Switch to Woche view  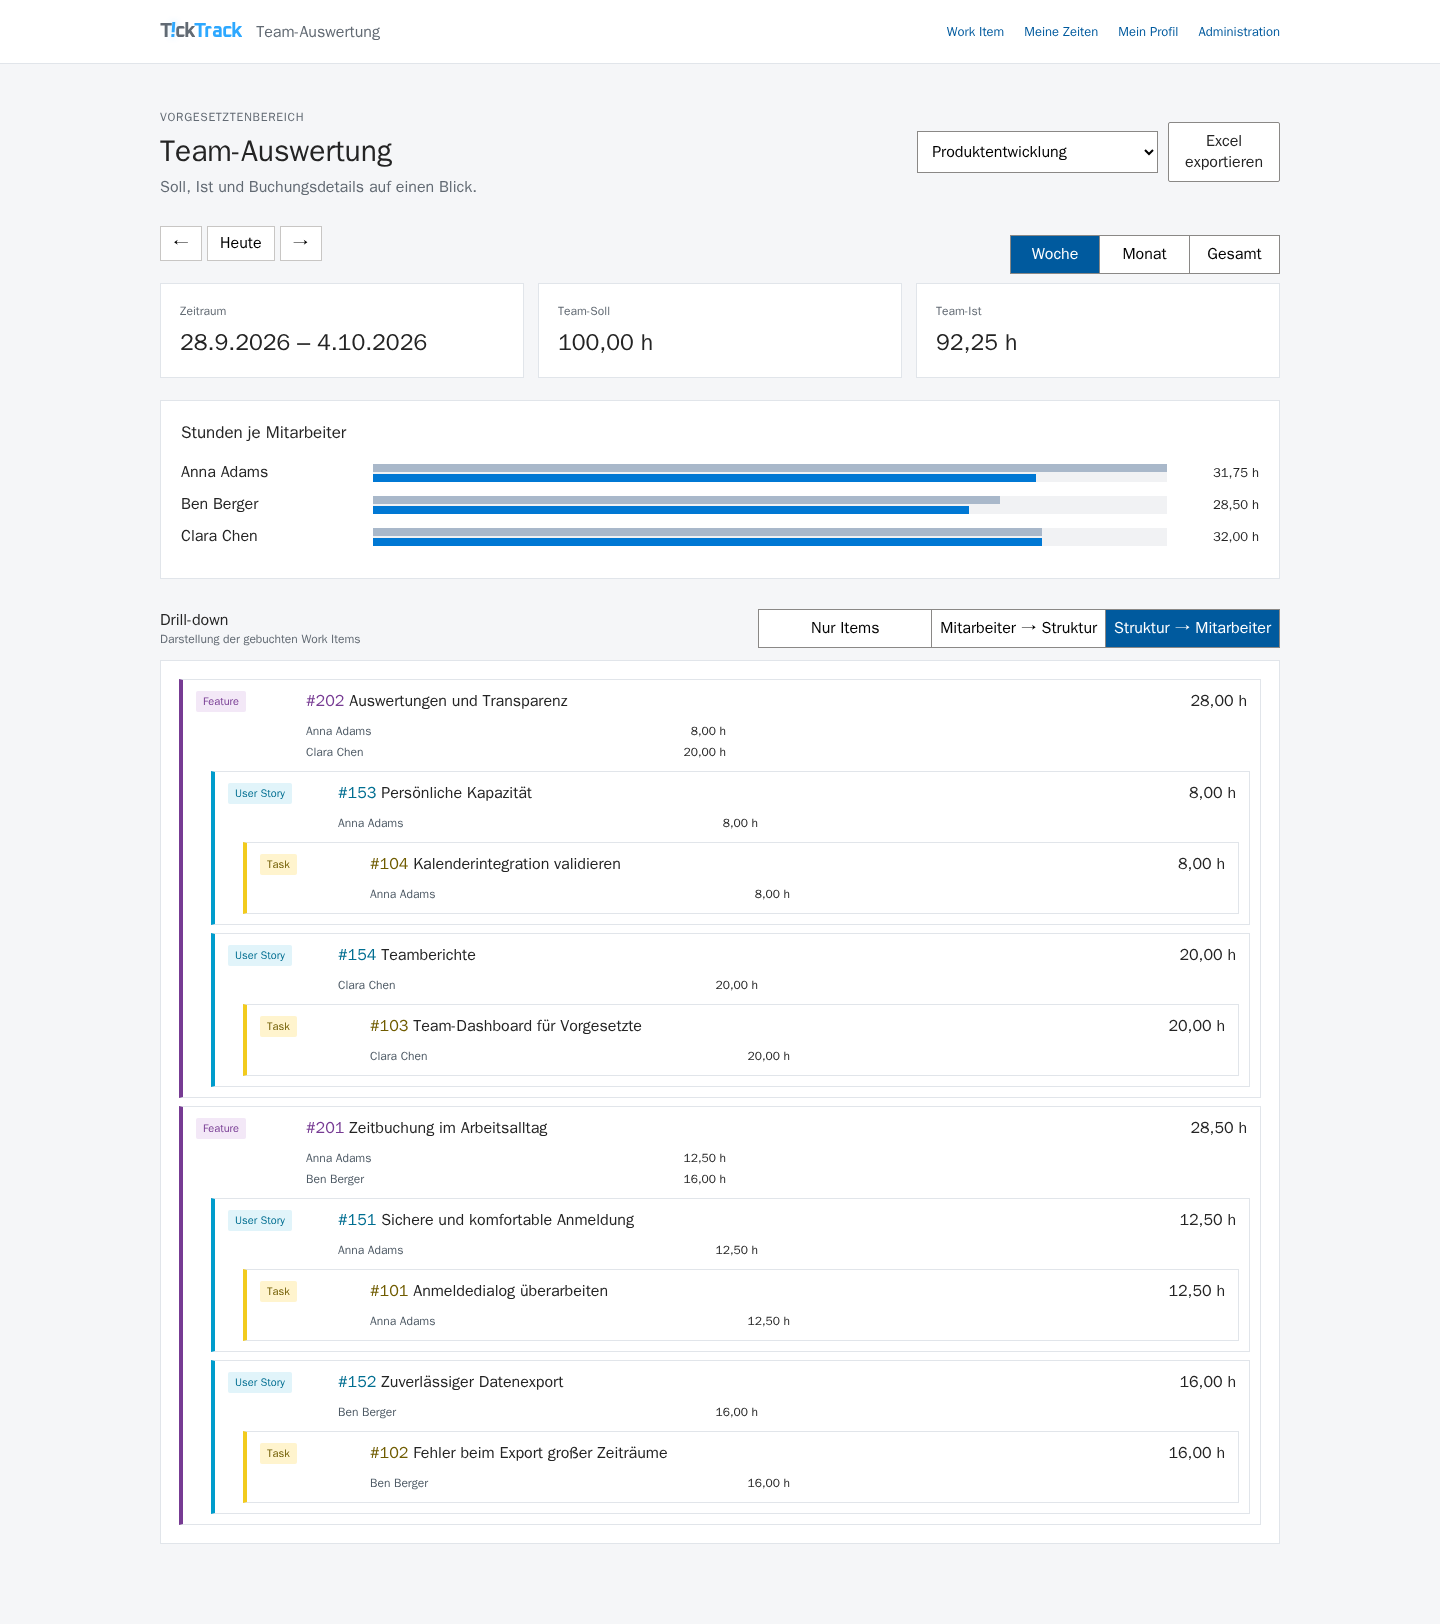1055,254
